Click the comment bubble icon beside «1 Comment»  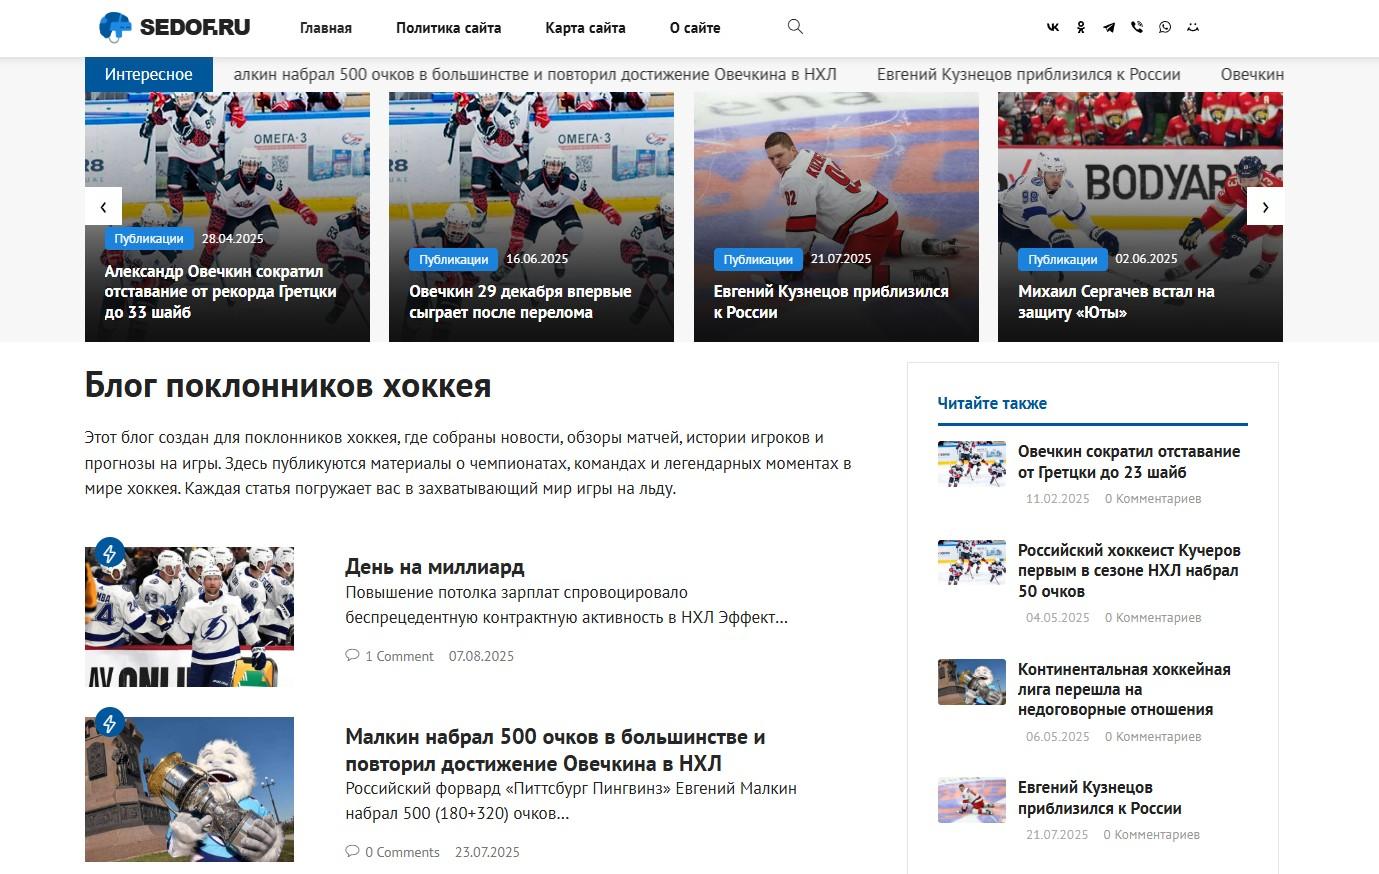point(352,656)
